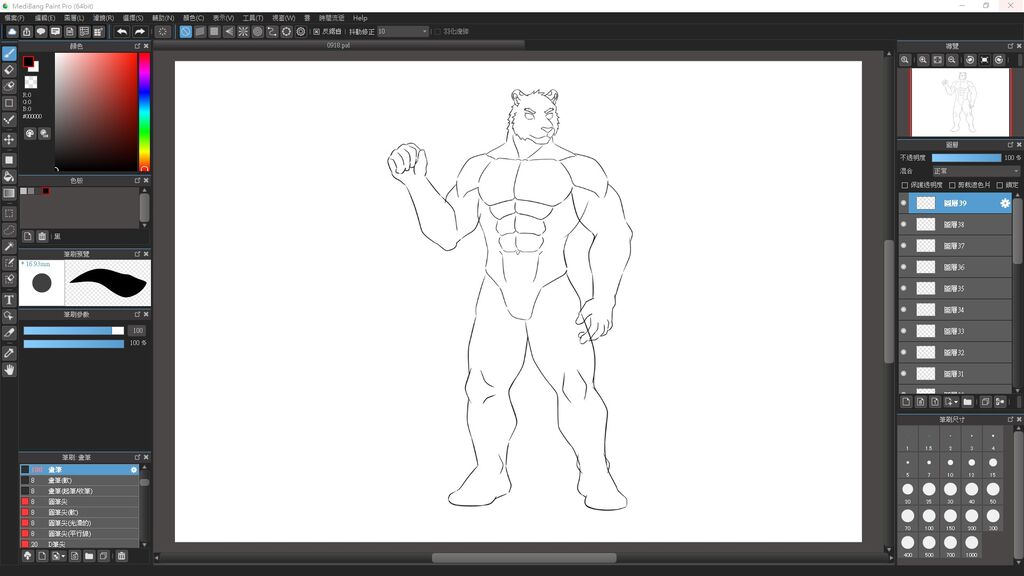The height and width of the screenshot is (576, 1024).
Task: Toggle the 保護透明度 checkbox
Action: [905, 185]
